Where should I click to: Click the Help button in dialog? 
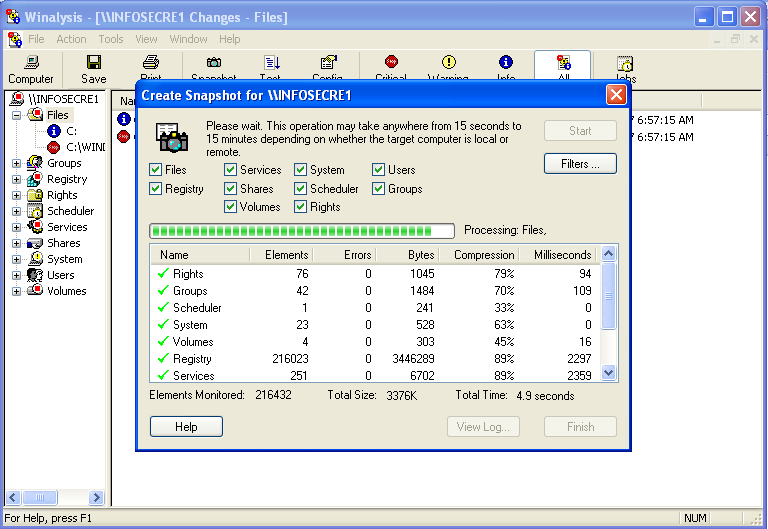186,427
